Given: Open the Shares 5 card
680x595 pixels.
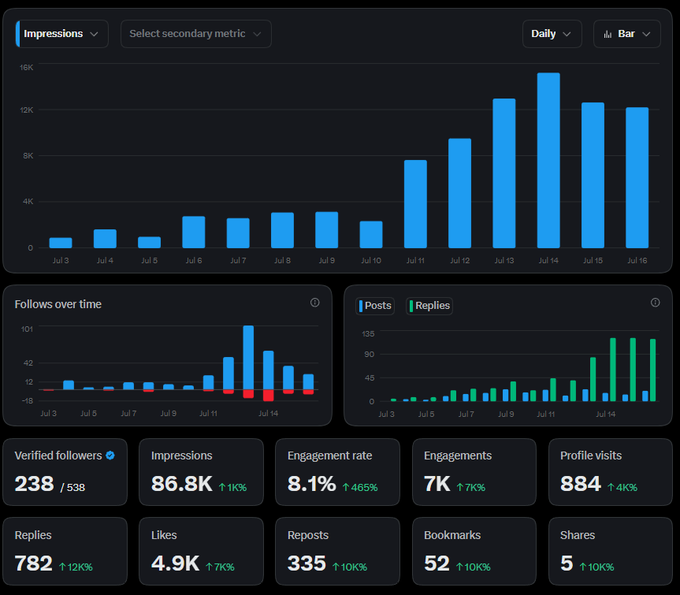Looking at the screenshot, I should (x=611, y=551).
